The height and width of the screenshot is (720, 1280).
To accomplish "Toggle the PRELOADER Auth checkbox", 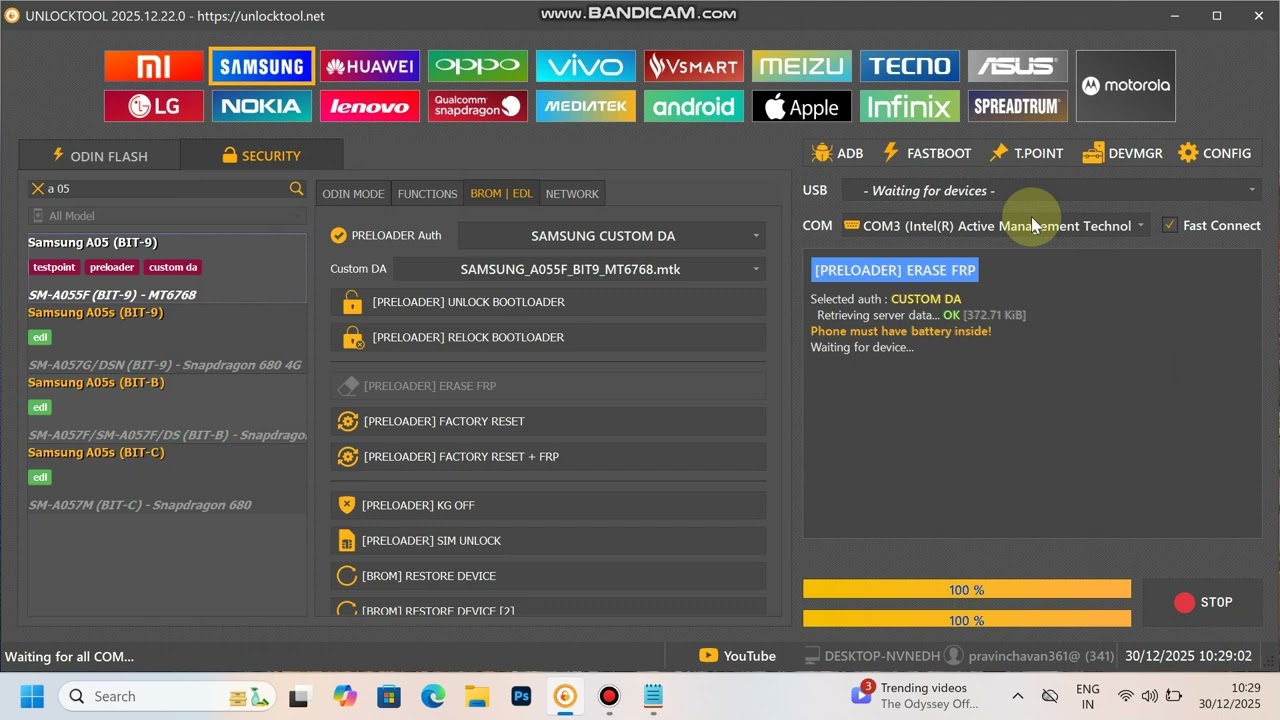I will pos(339,235).
